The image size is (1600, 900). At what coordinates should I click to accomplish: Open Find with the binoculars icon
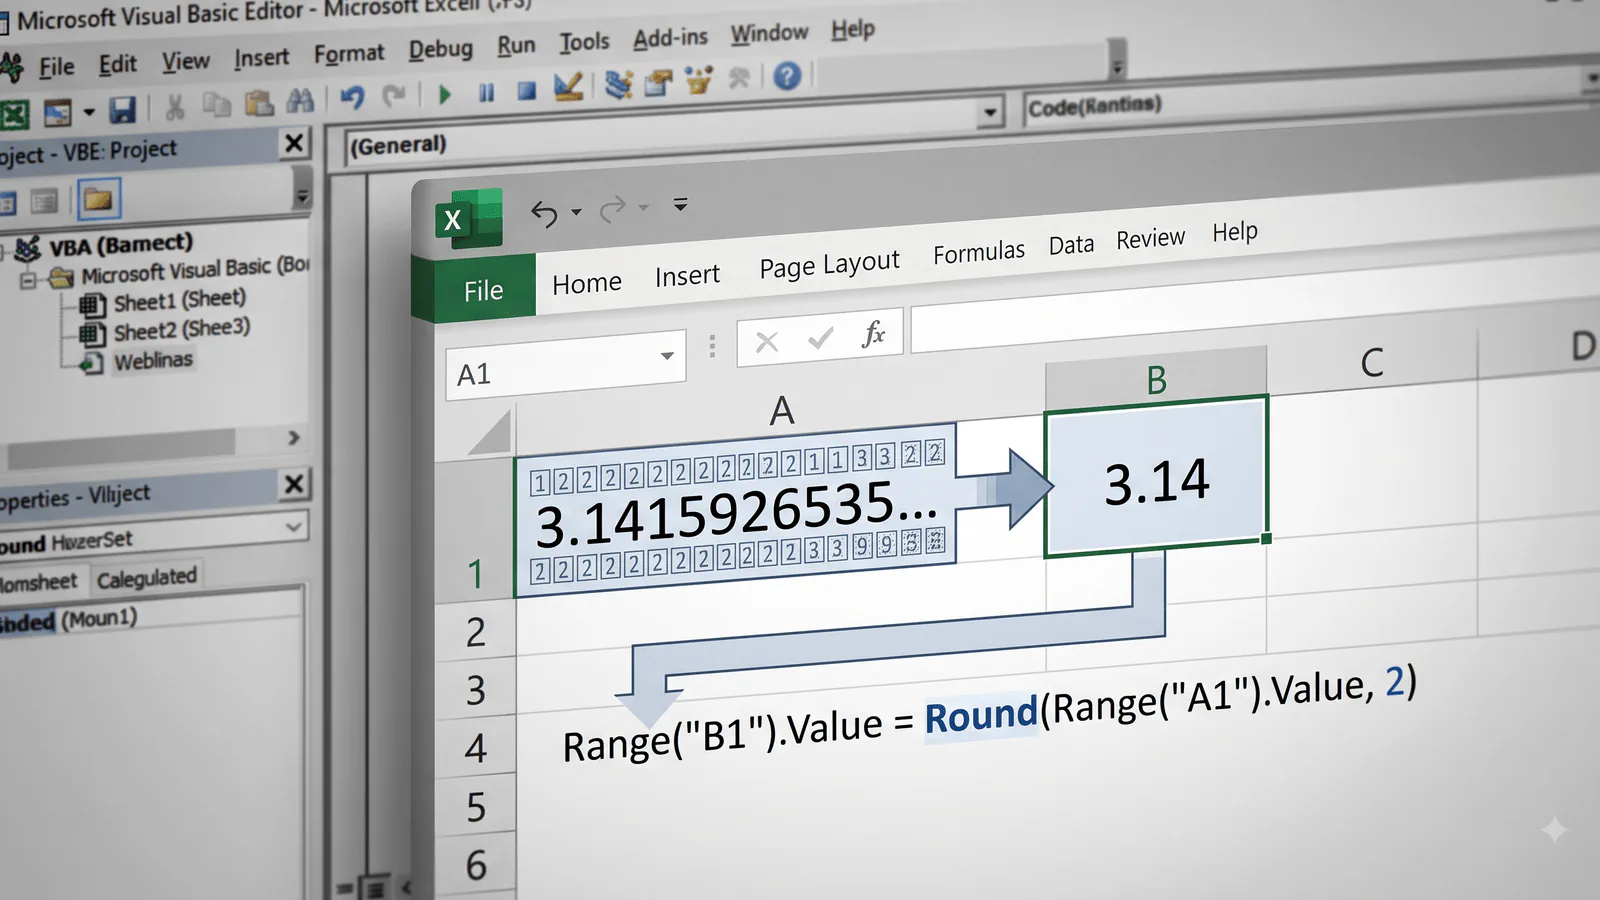tap(300, 100)
